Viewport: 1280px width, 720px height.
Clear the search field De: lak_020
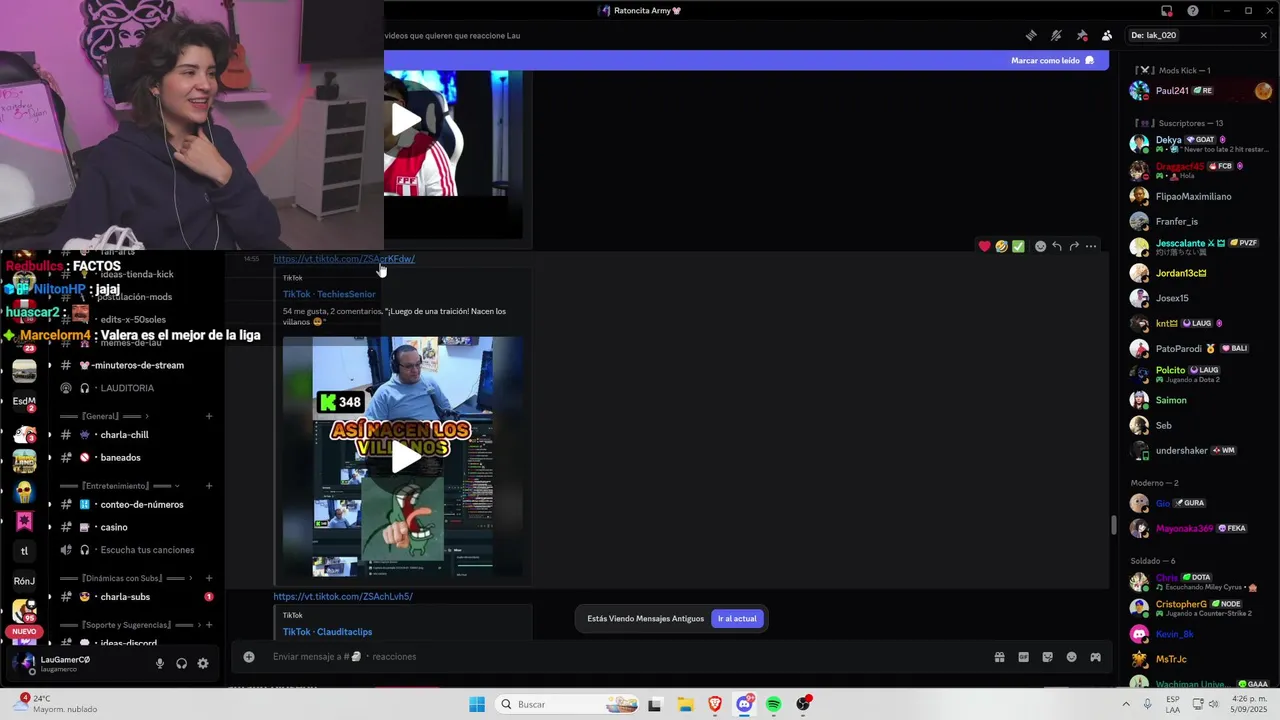[x=1263, y=35]
